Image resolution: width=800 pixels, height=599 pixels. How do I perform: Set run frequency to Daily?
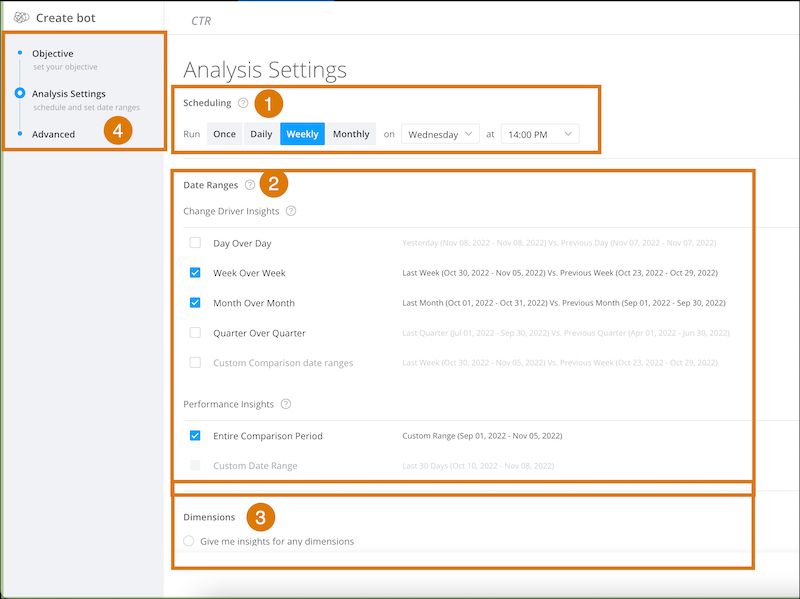[261, 134]
